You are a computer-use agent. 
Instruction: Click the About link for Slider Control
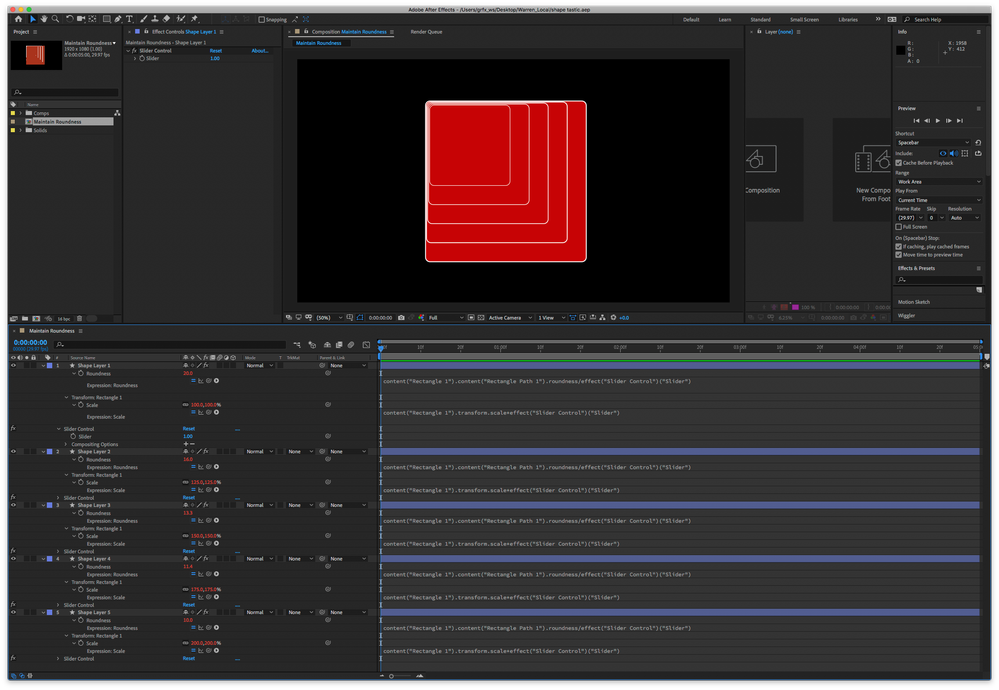[x=260, y=50]
